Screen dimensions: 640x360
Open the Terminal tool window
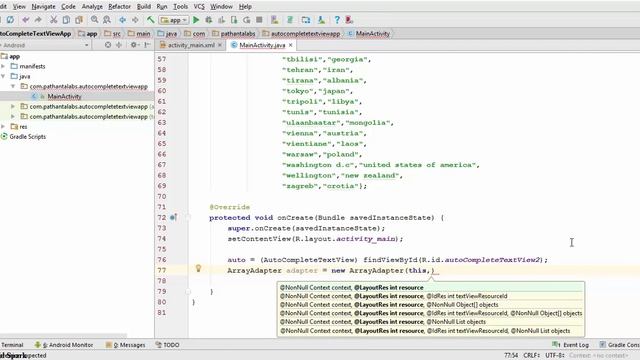(x=12, y=345)
